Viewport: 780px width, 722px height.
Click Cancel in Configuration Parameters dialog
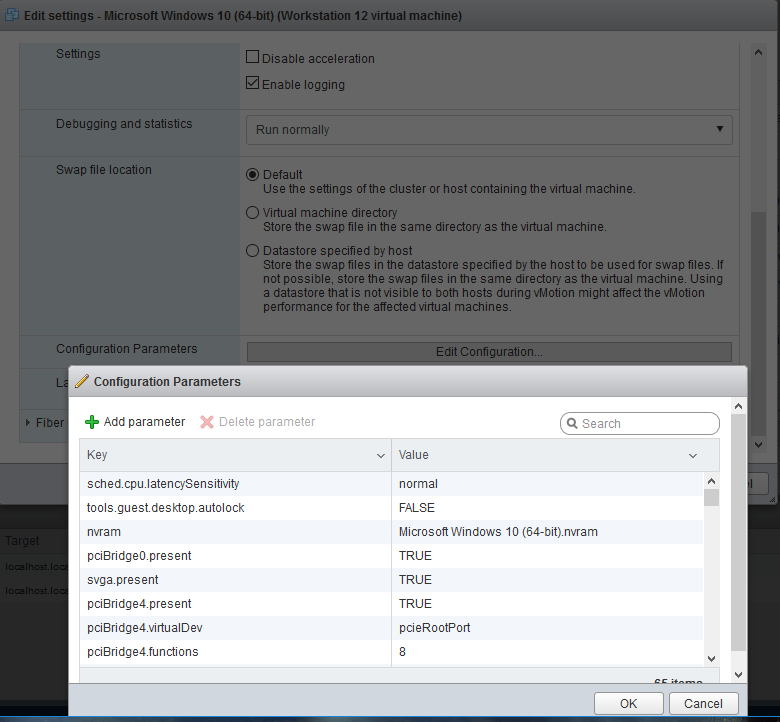coord(703,703)
